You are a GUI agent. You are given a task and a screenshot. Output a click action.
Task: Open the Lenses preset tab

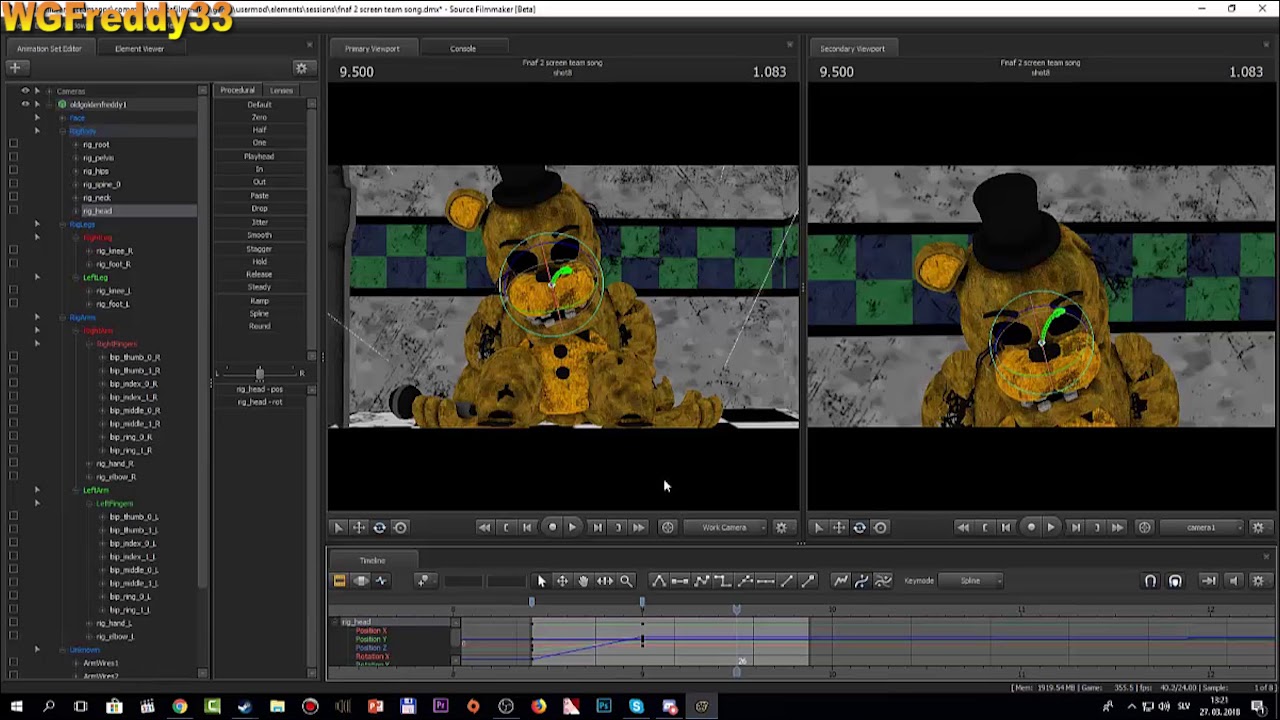[x=281, y=90]
